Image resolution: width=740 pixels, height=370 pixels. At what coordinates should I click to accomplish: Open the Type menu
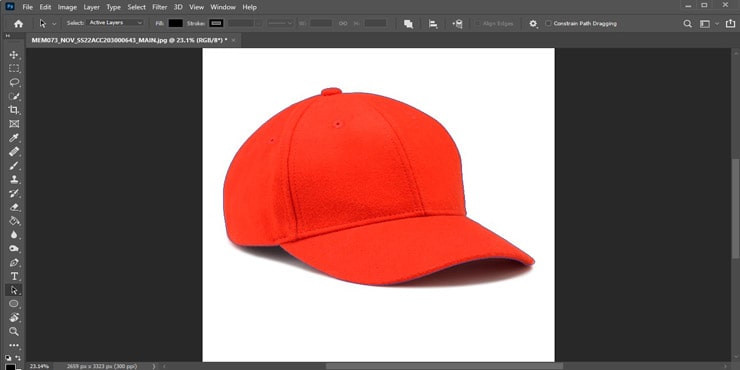pos(113,7)
